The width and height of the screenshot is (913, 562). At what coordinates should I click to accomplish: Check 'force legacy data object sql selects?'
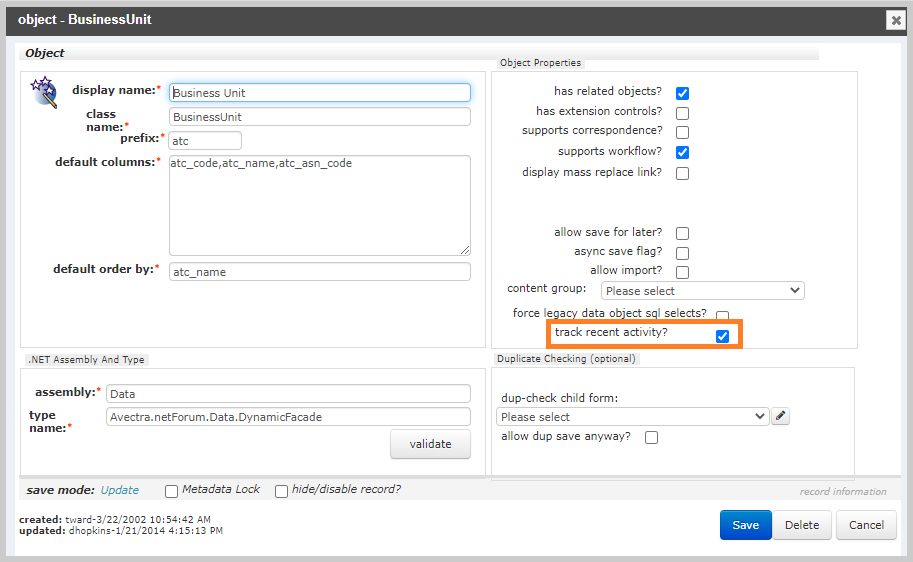point(722,316)
